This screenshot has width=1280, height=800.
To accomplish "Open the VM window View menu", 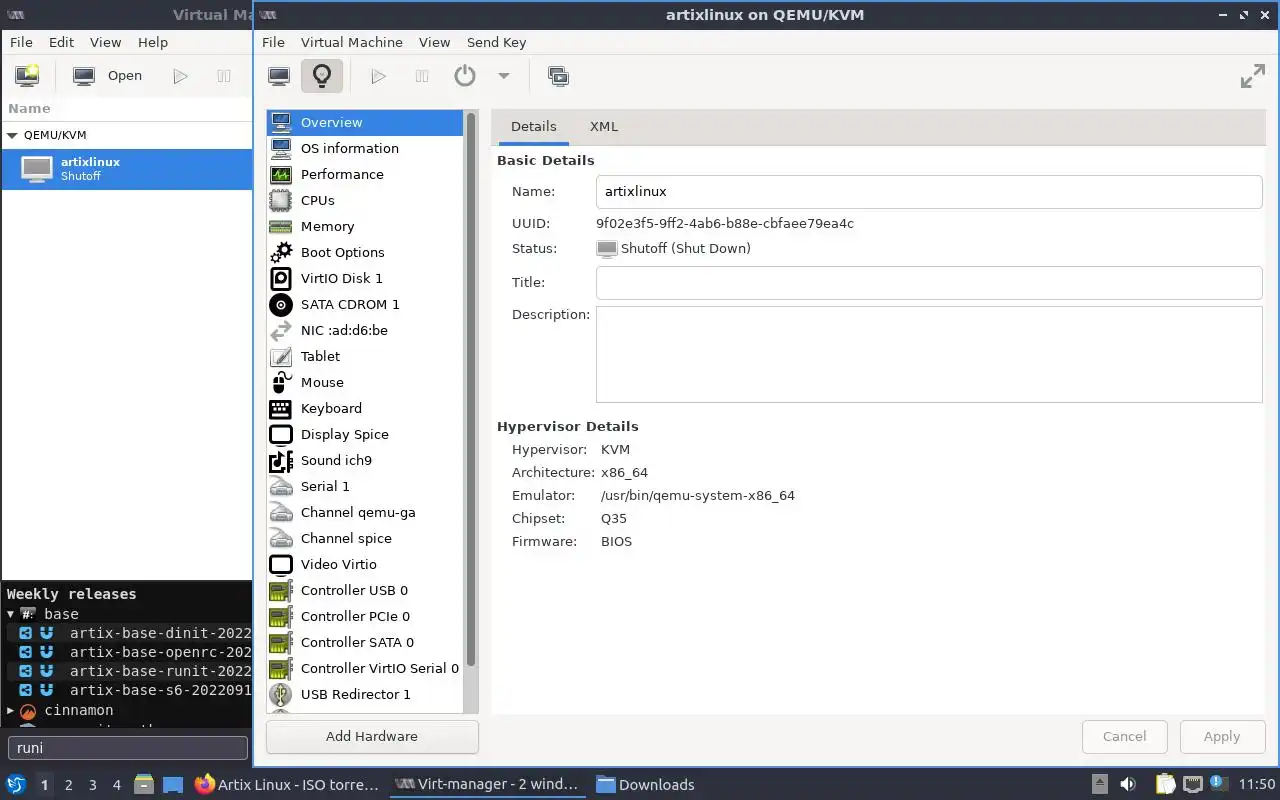I will point(434,42).
